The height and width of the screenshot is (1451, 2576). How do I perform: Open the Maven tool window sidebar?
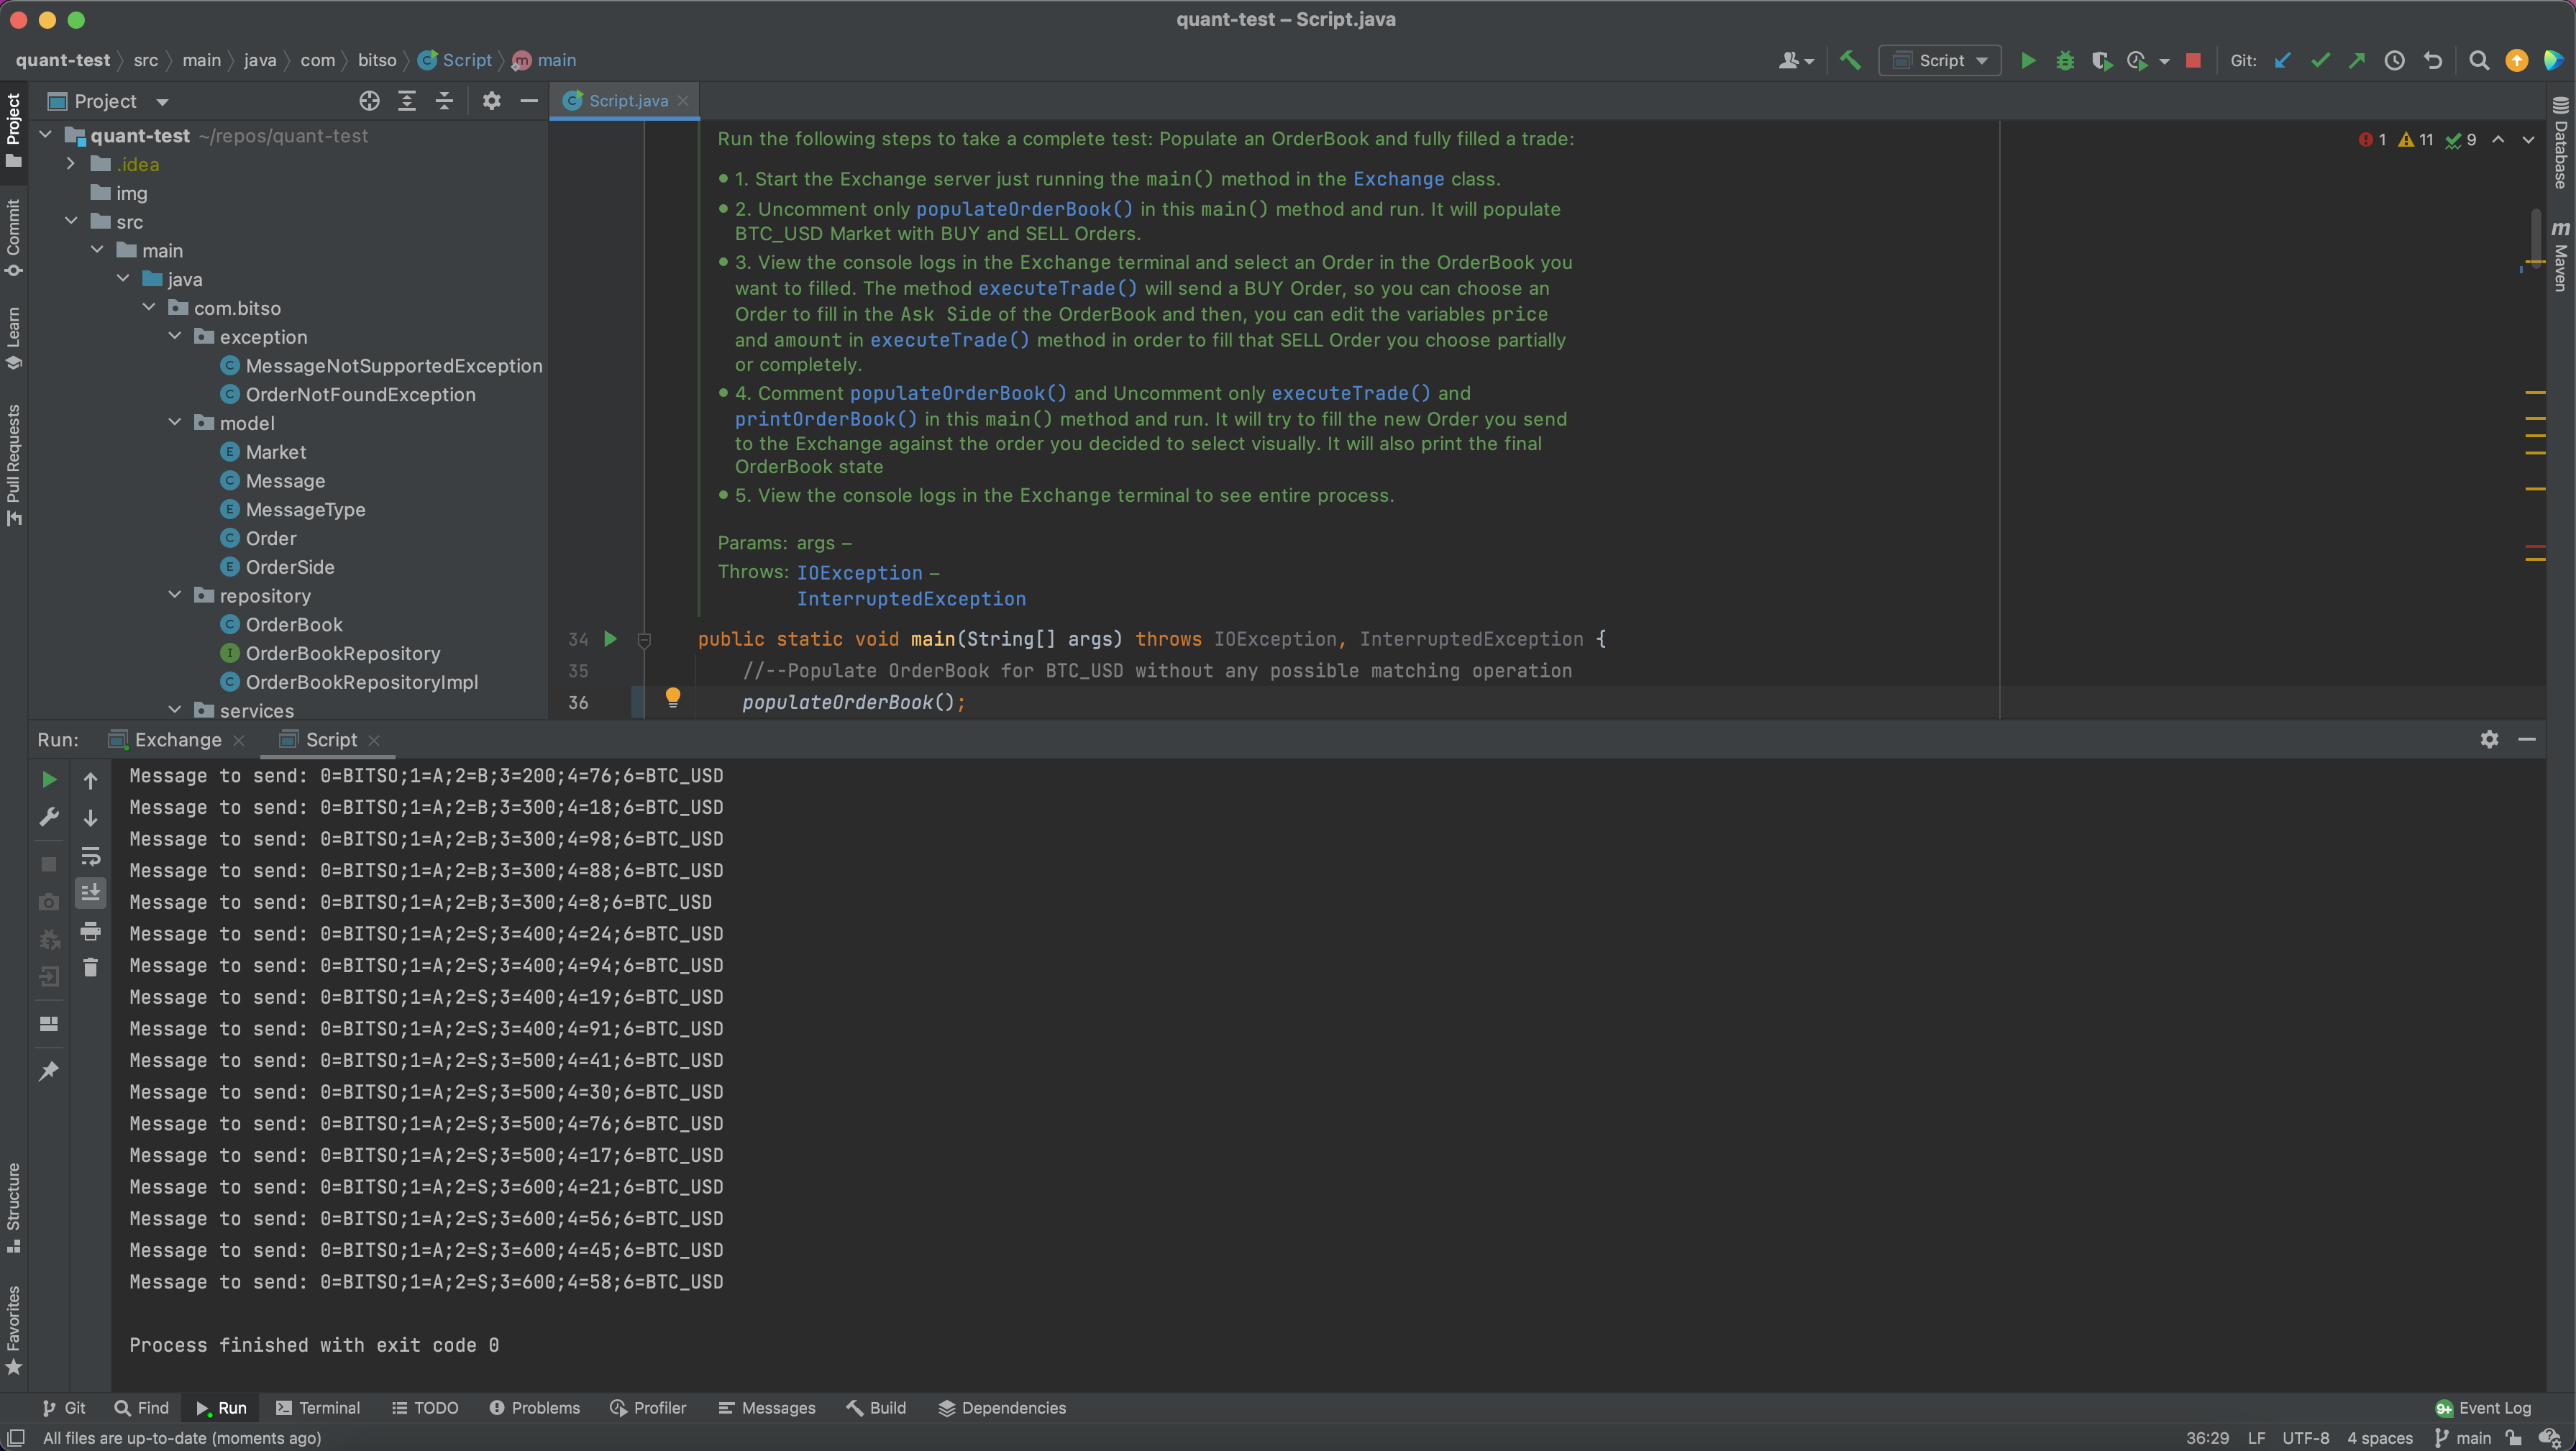click(x=2560, y=257)
